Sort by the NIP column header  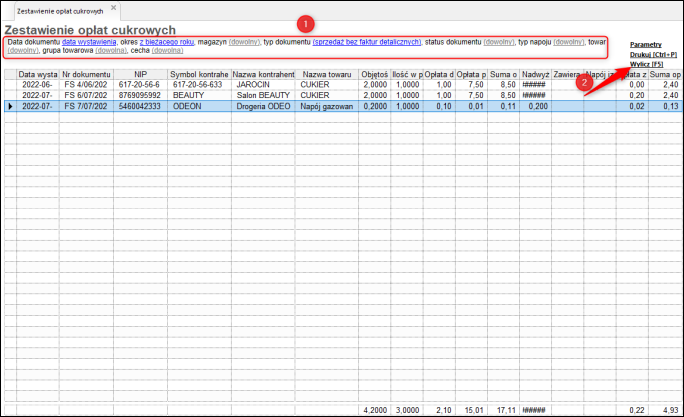(140, 74)
